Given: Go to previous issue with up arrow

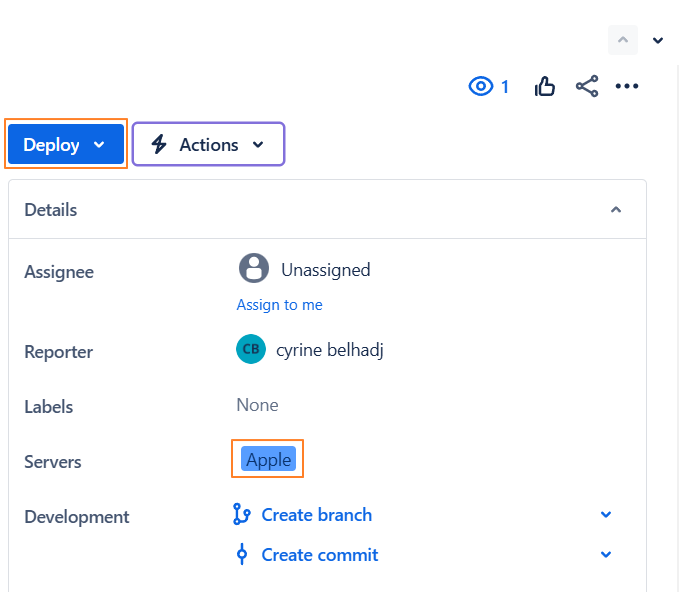Looking at the screenshot, I should pos(622,40).
